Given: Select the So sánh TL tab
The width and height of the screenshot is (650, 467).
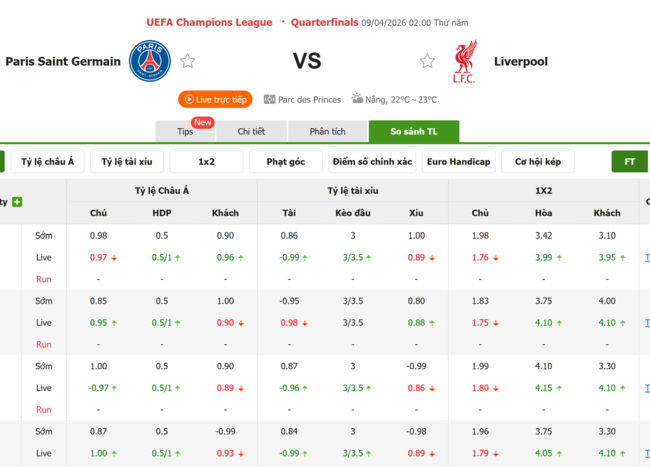Looking at the screenshot, I should (x=413, y=131).
